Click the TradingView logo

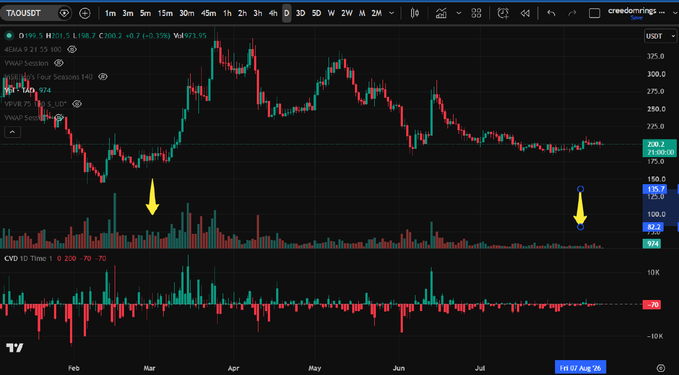coord(15,347)
